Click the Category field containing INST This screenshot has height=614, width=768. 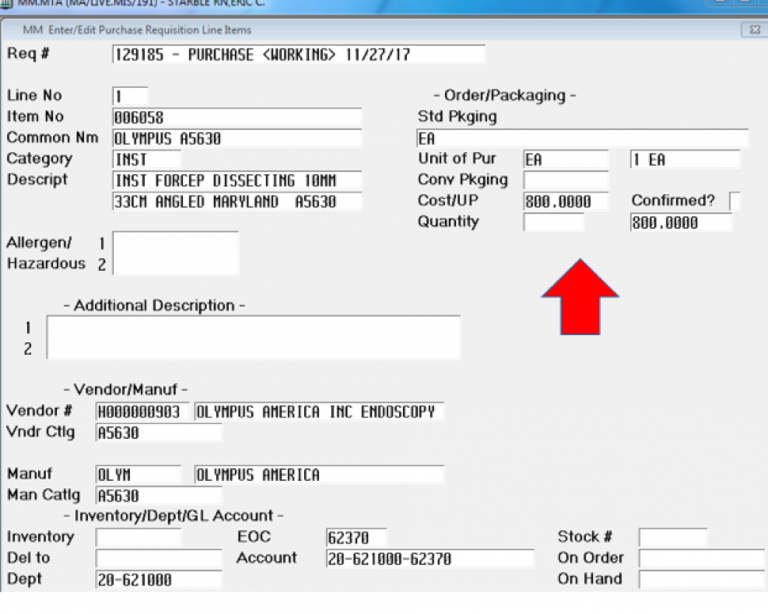146,160
